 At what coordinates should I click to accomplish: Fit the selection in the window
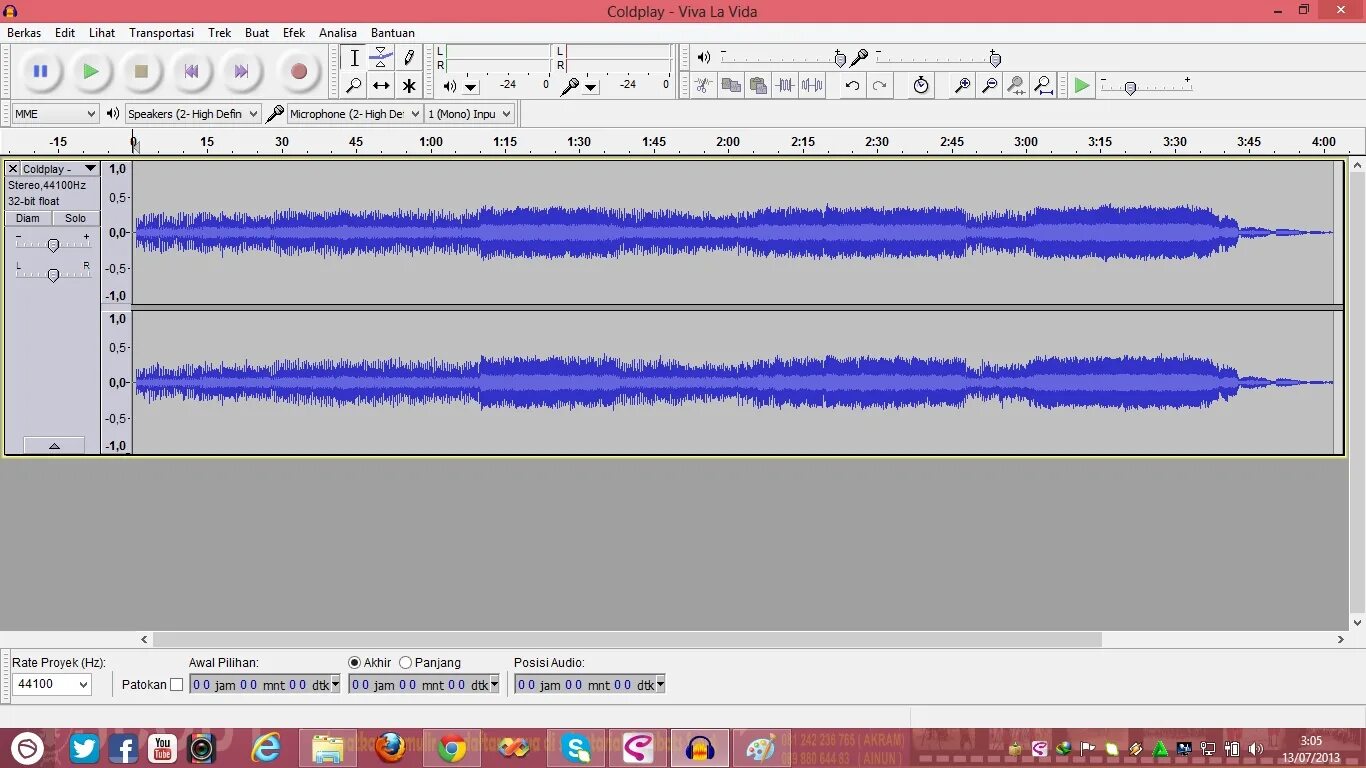point(1016,85)
